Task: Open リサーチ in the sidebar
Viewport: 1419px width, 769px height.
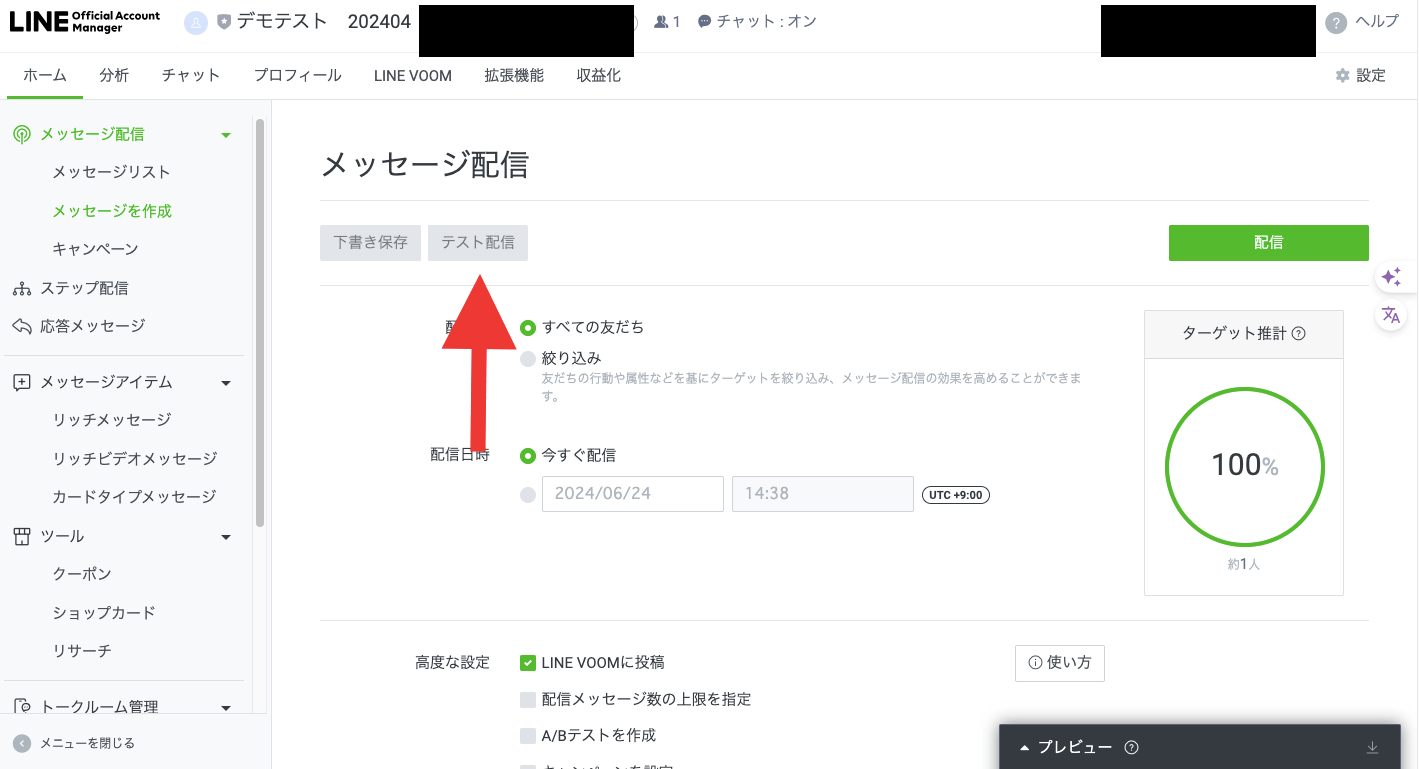Action: point(82,651)
